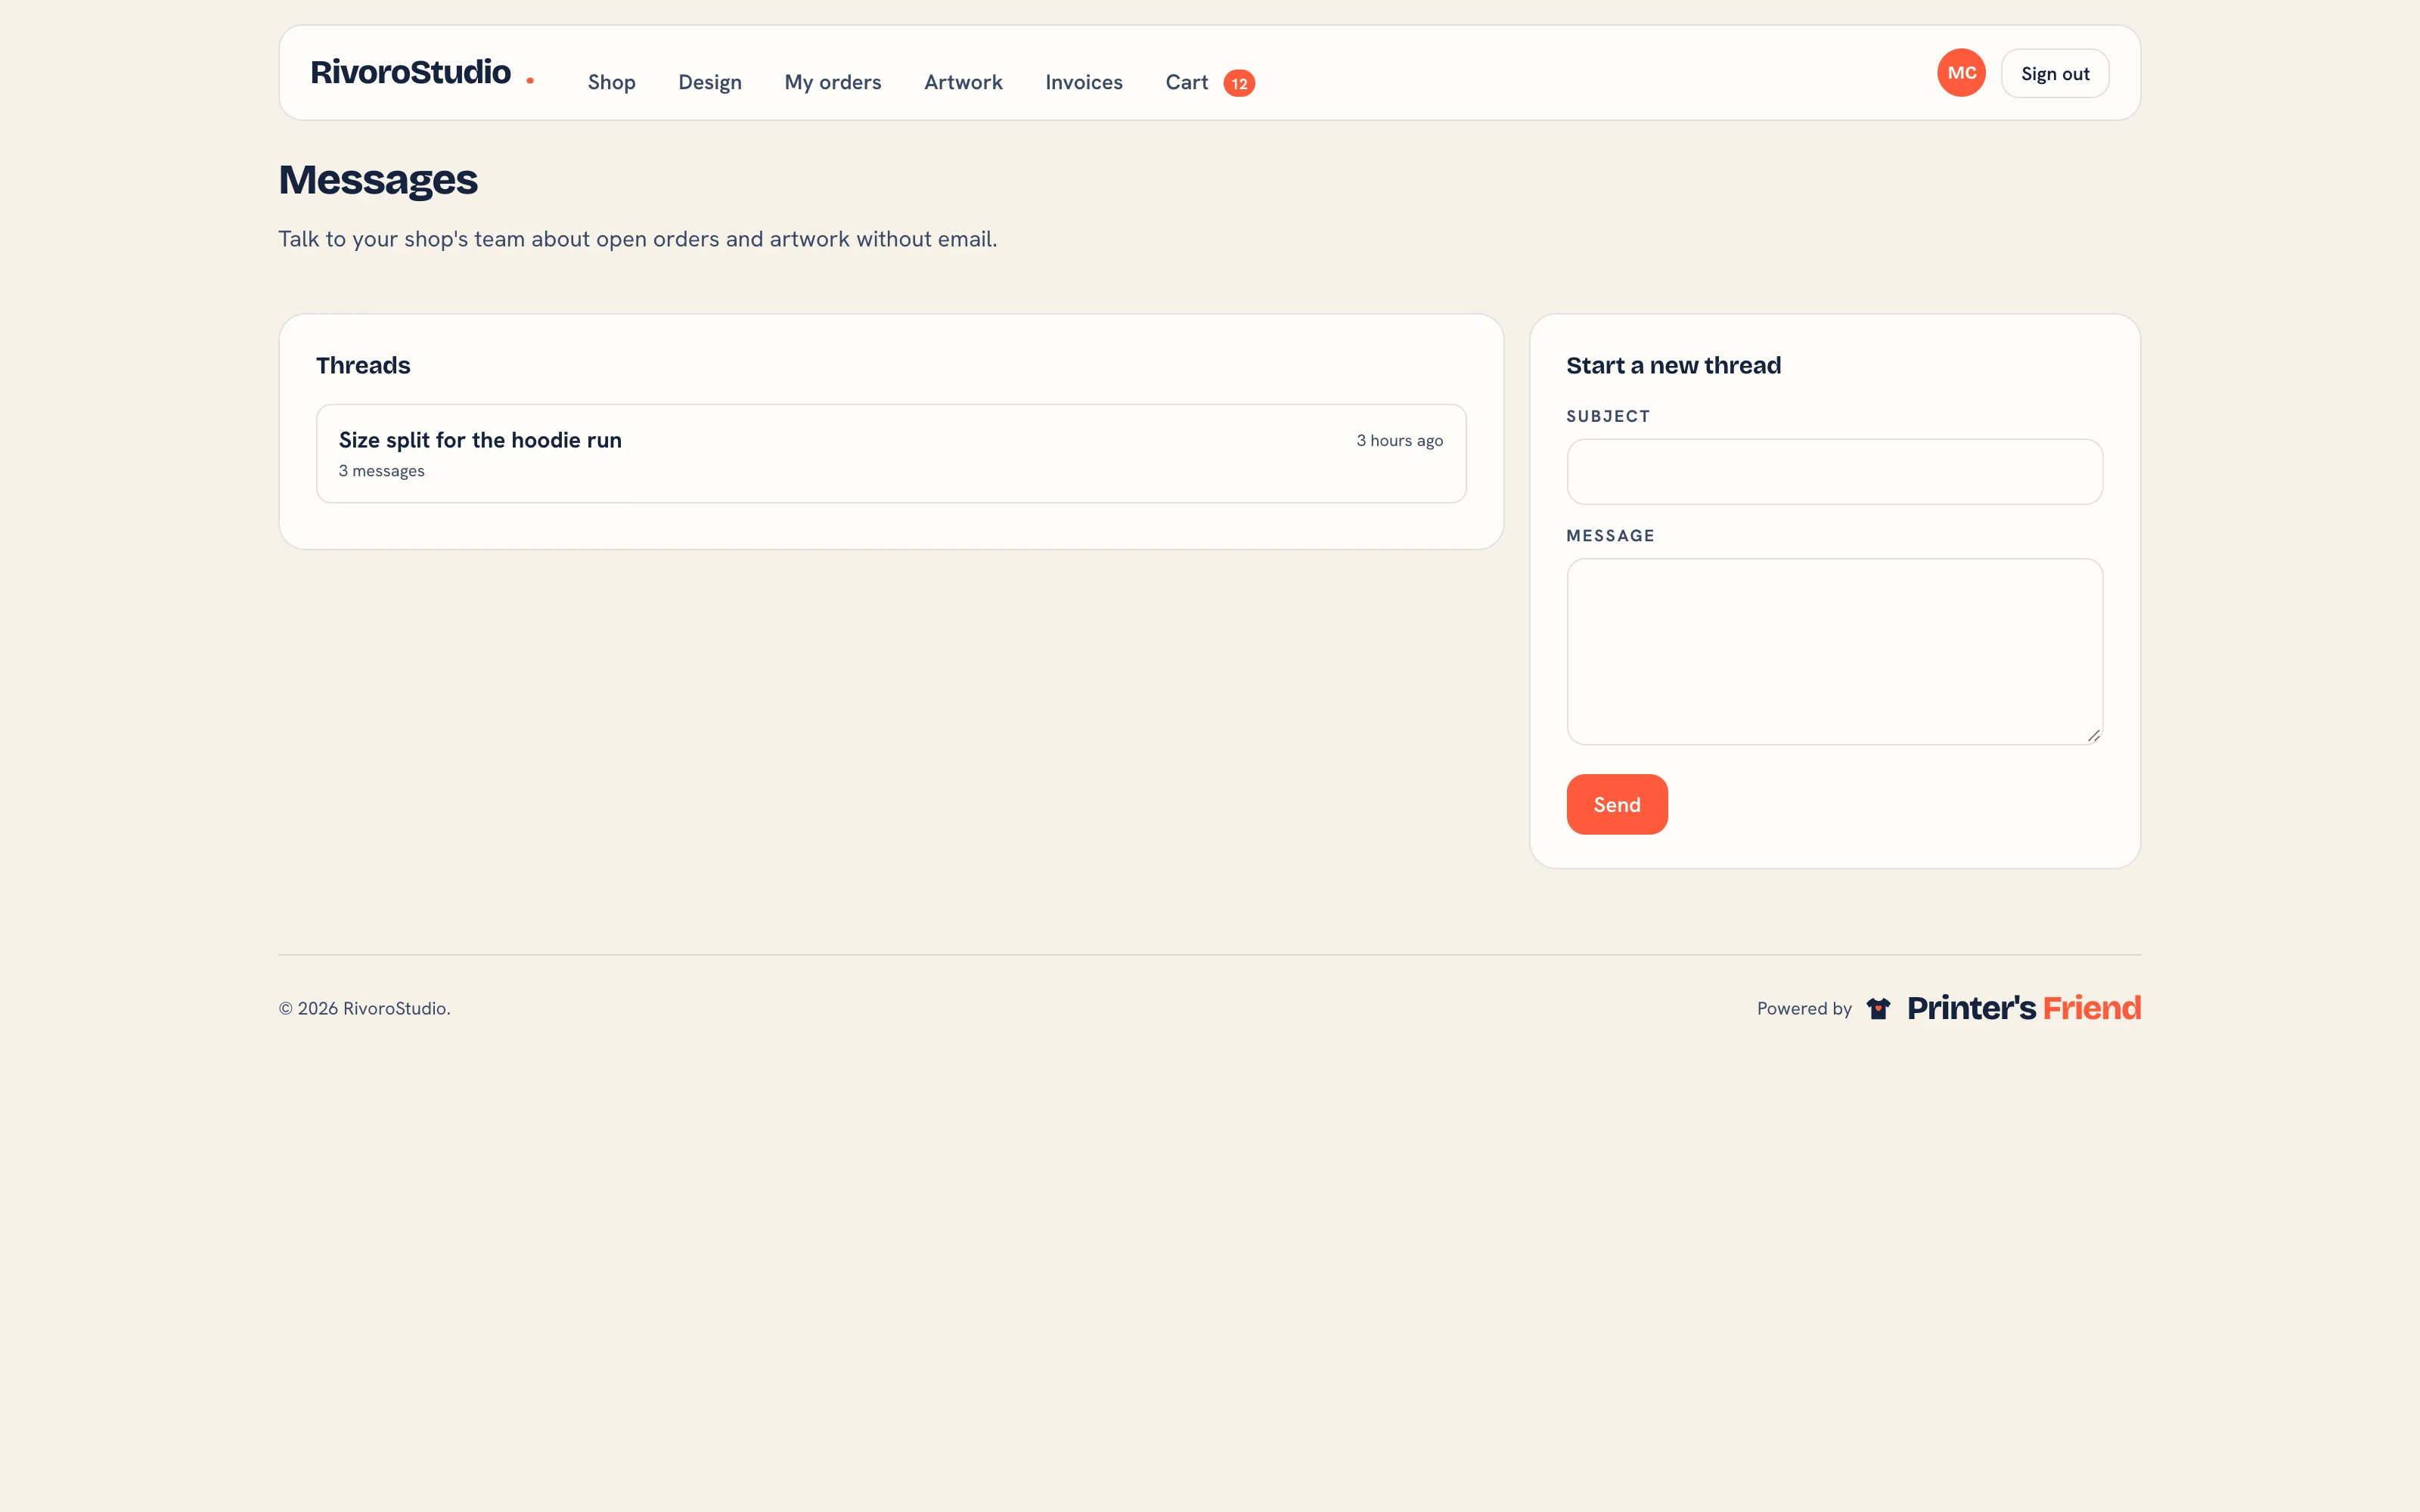2420x1512 pixels.
Task: Open the Cart link
Action: pyautogui.click(x=1187, y=82)
